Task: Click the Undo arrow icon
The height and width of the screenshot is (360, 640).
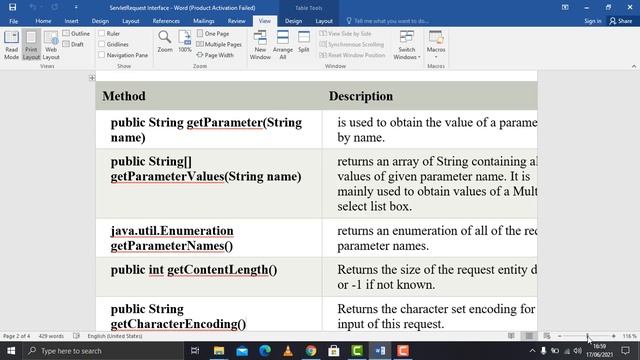Action: click(33, 7)
